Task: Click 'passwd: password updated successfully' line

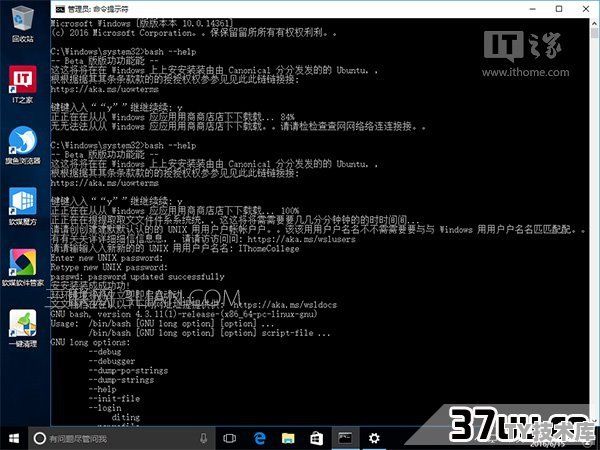Action: [x=137, y=277]
